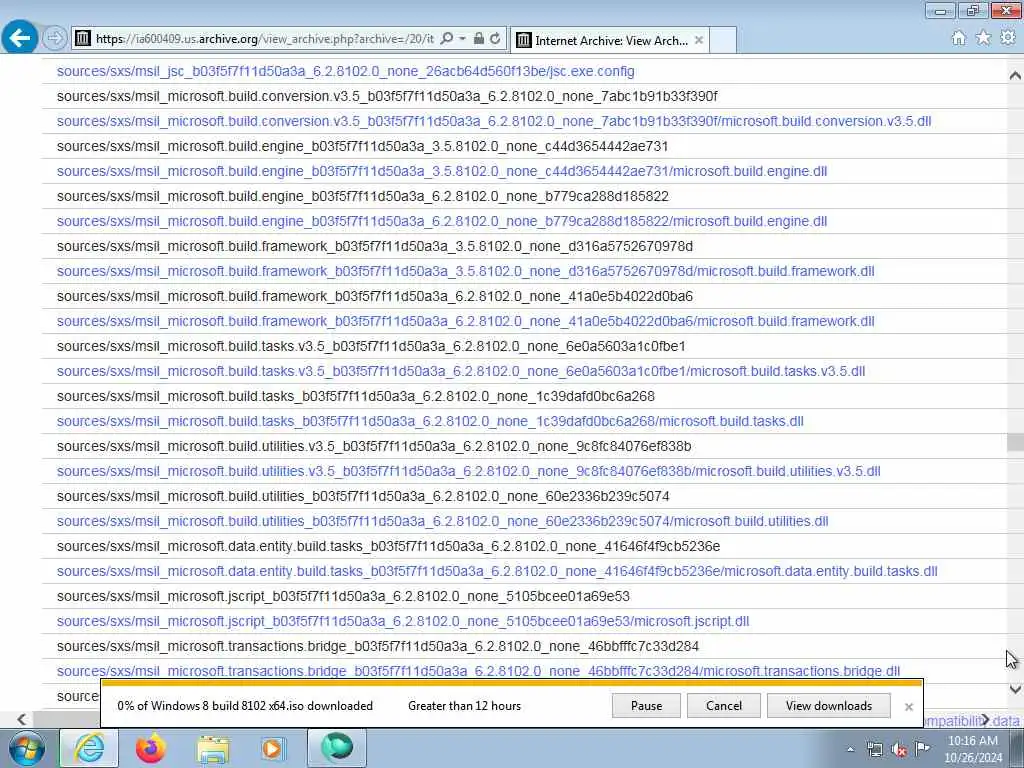1024x768 pixels.
Task: Open the 60e2336b239c5074 microsoft.build.utilities.dll link
Action: pos(442,521)
